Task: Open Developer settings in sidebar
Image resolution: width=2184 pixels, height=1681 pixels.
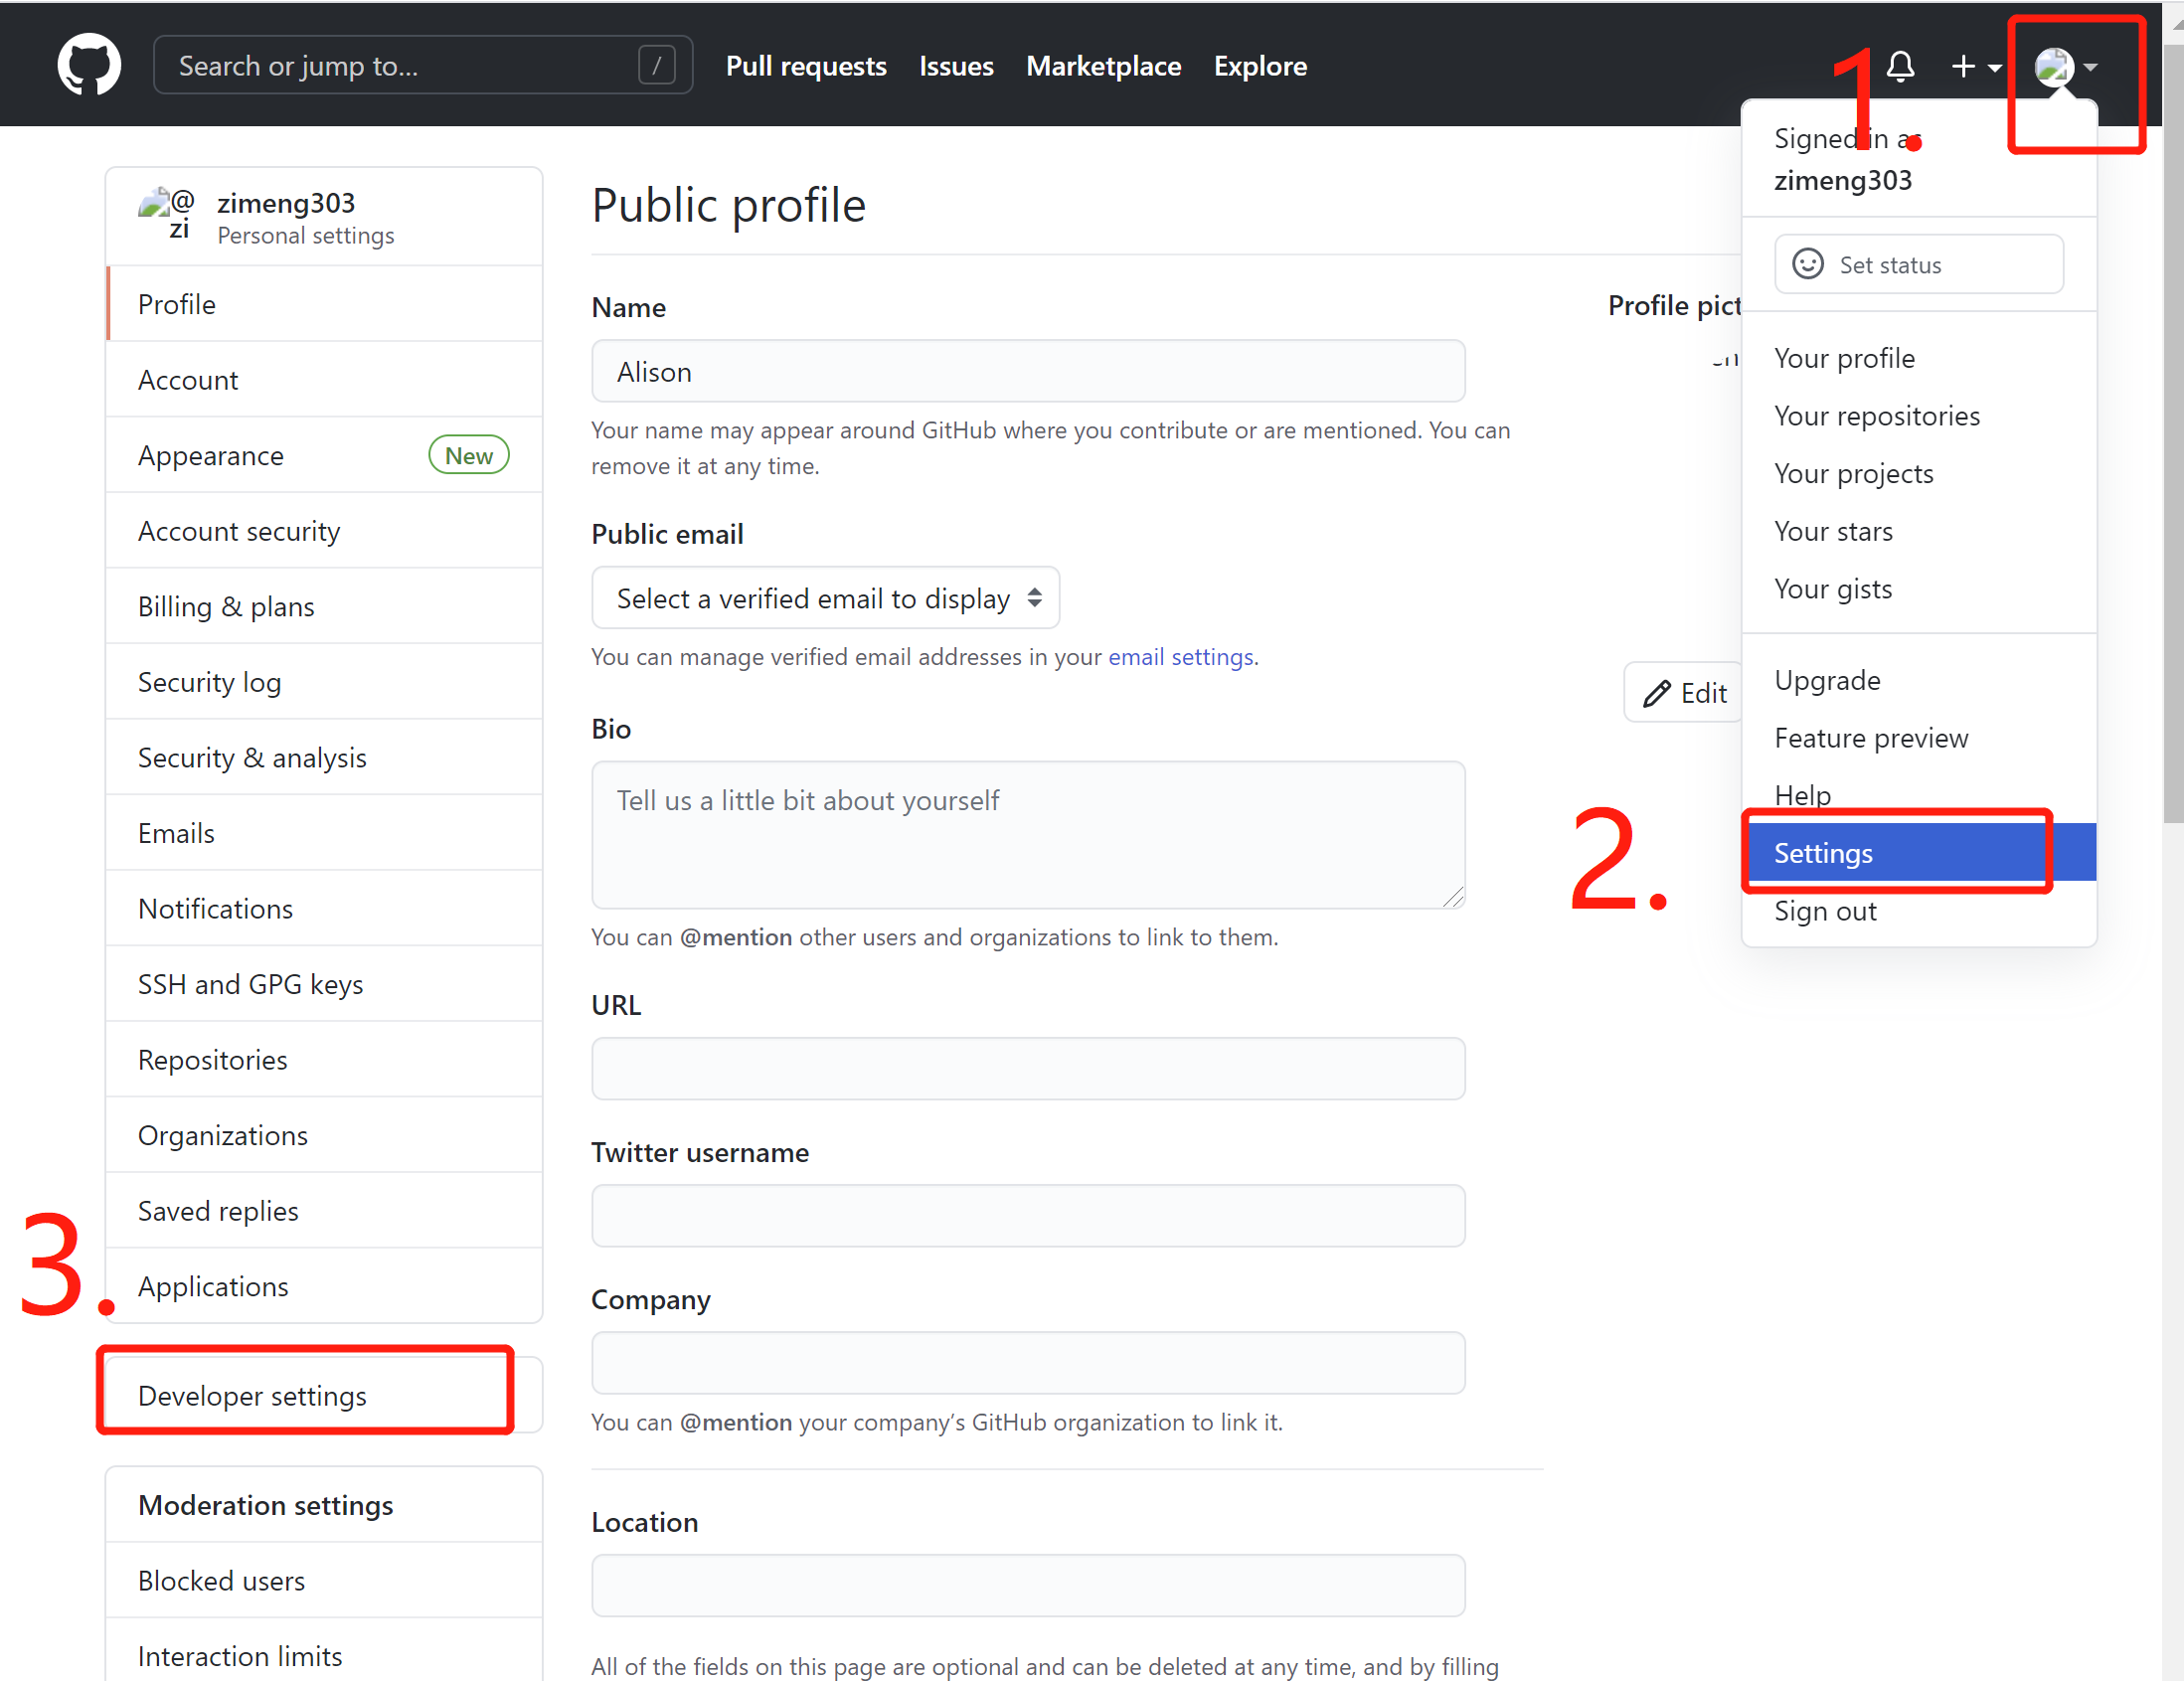Action: [252, 1395]
